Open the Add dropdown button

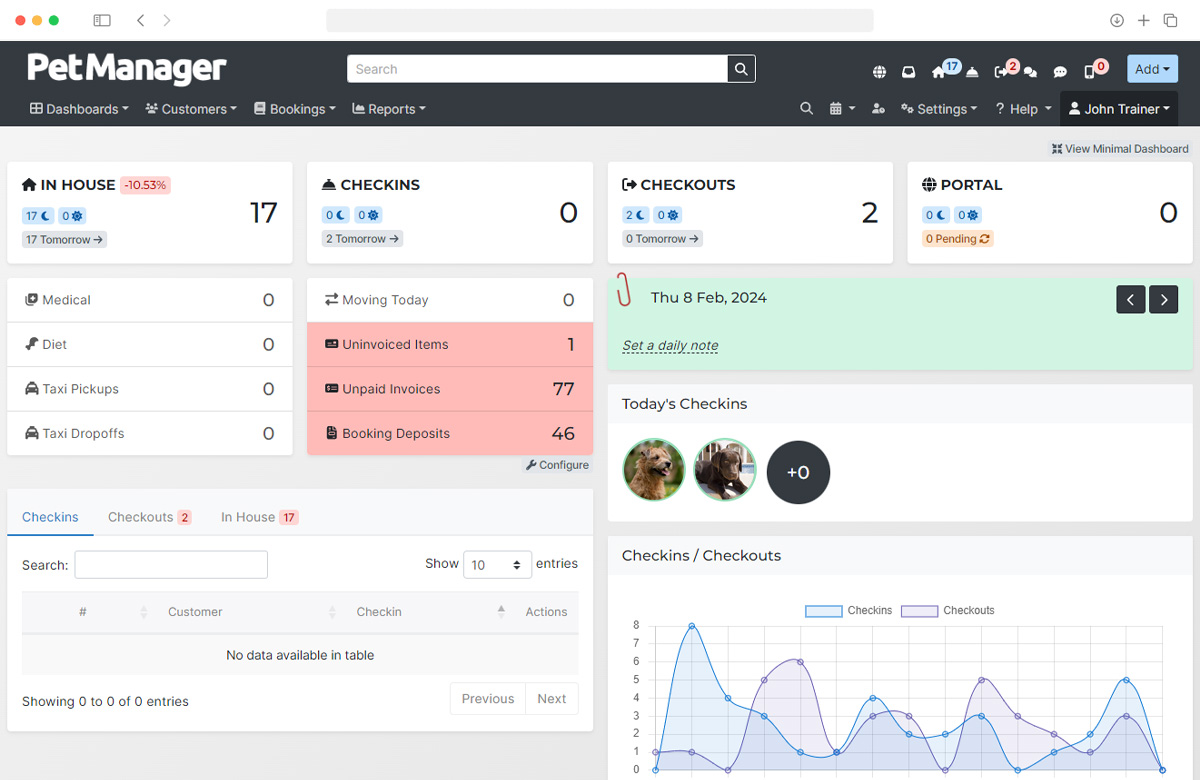tap(1152, 69)
